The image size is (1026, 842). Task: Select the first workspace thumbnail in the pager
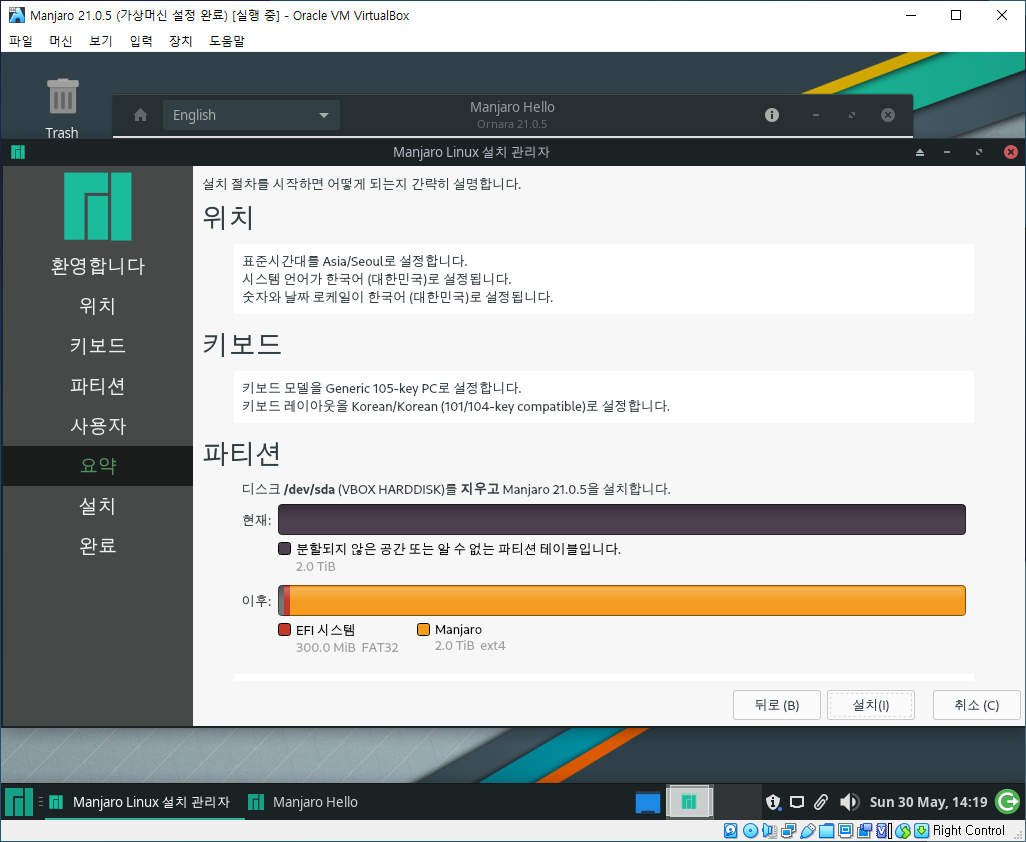click(x=689, y=802)
